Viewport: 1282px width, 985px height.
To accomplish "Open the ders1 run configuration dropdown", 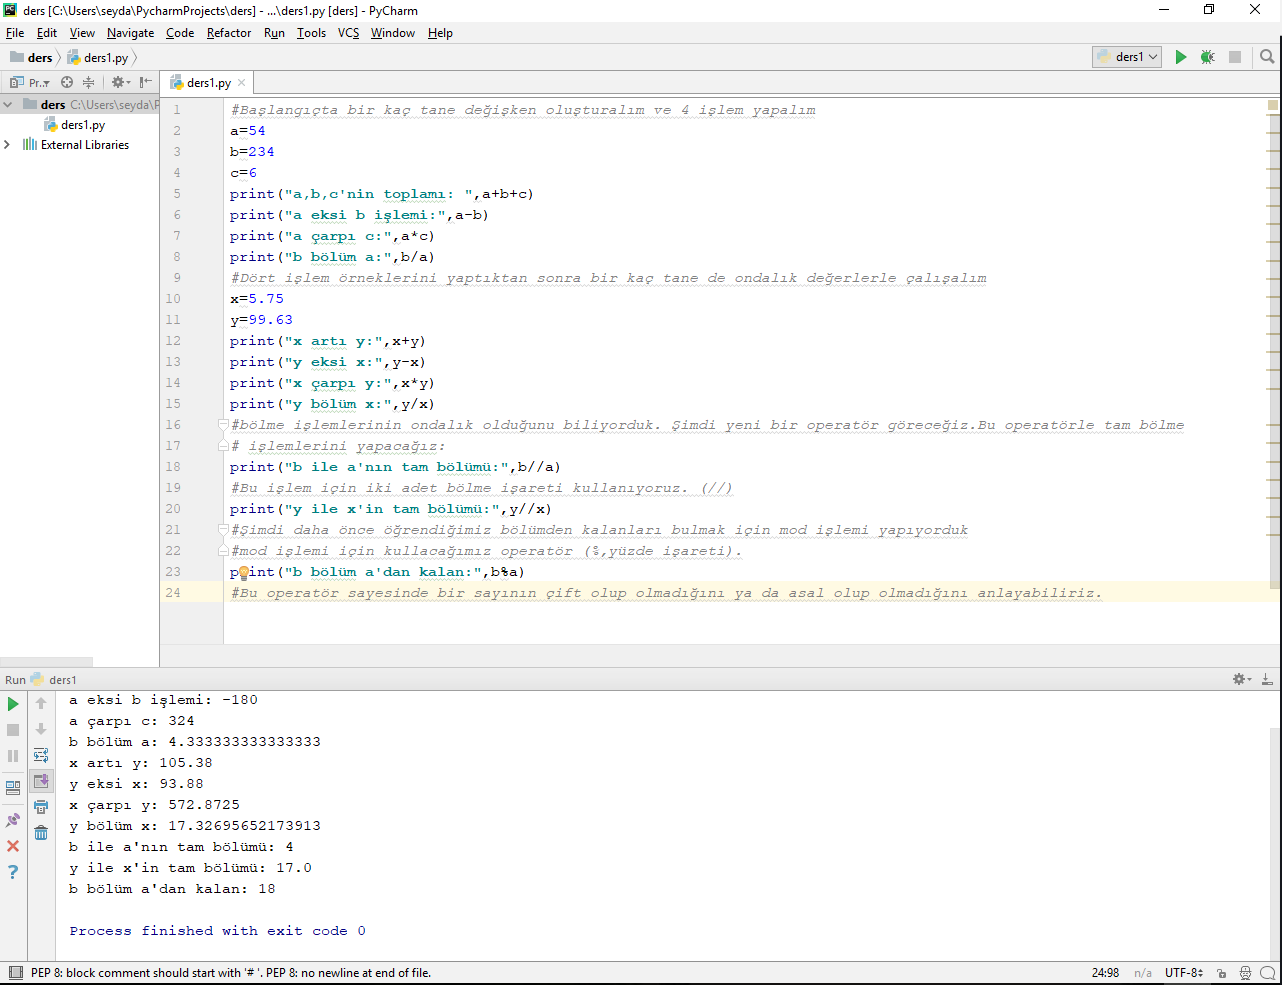I will click(1127, 57).
